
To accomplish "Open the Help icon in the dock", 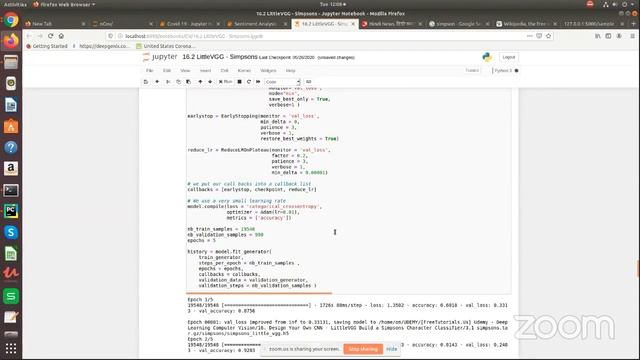I will point(11,147).
